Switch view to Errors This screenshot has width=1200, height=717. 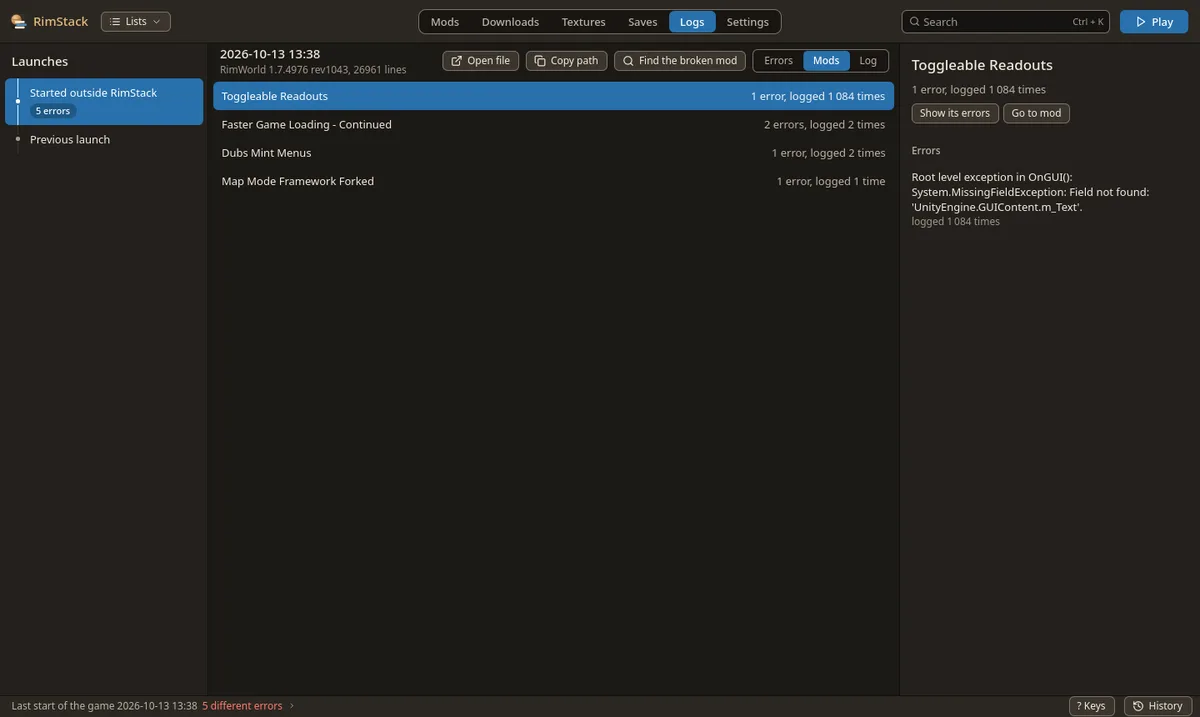point(778,61)
